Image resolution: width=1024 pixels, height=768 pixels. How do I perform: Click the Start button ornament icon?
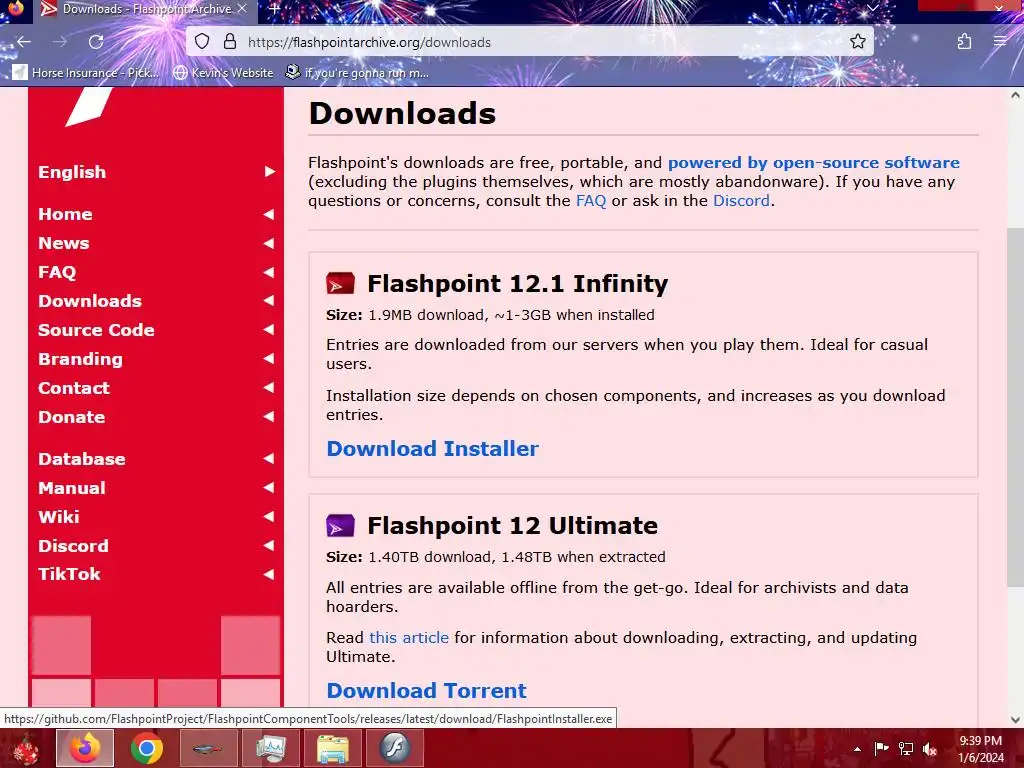coord(25,749)
